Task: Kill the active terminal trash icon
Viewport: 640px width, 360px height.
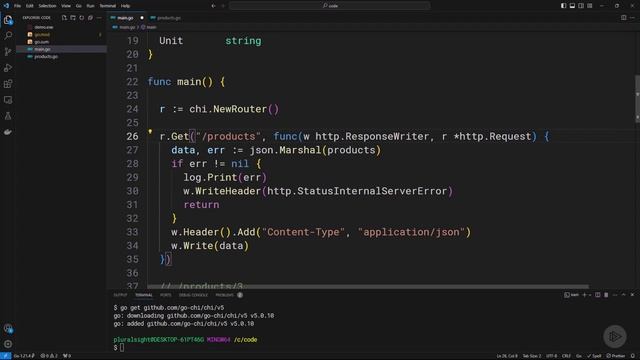Action: pos(606,295)
